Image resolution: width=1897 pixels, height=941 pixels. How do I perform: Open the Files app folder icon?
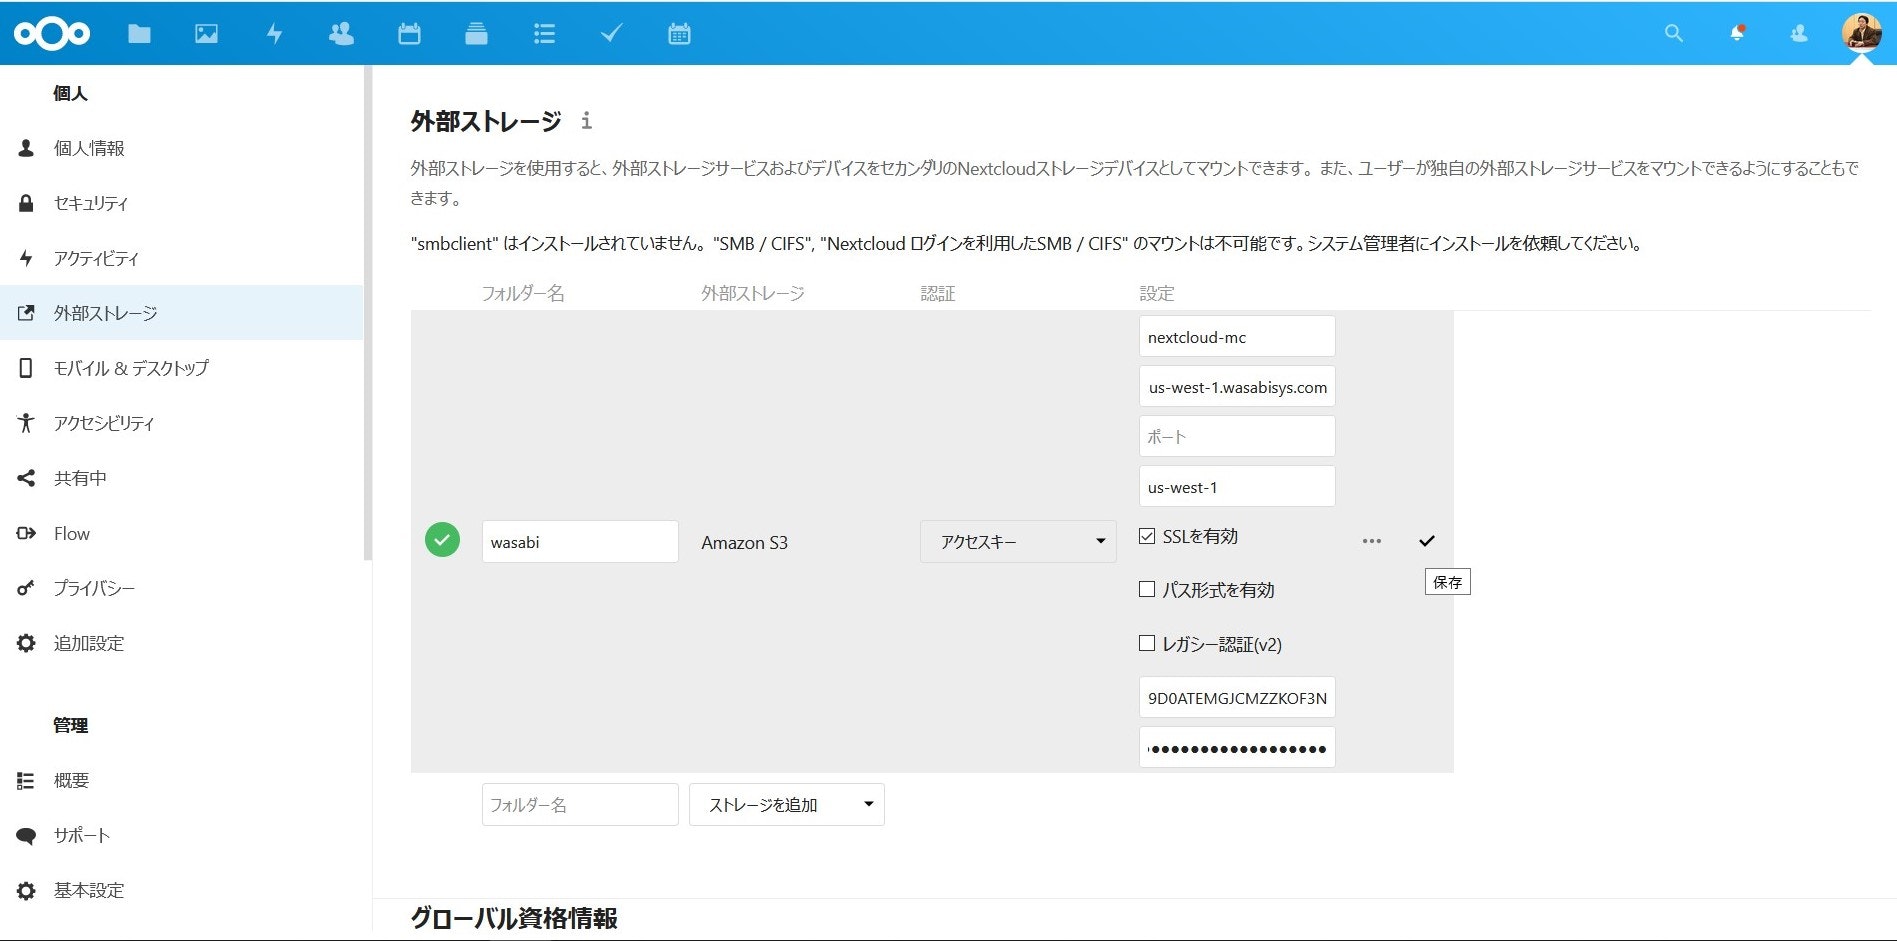pos(139,34)
